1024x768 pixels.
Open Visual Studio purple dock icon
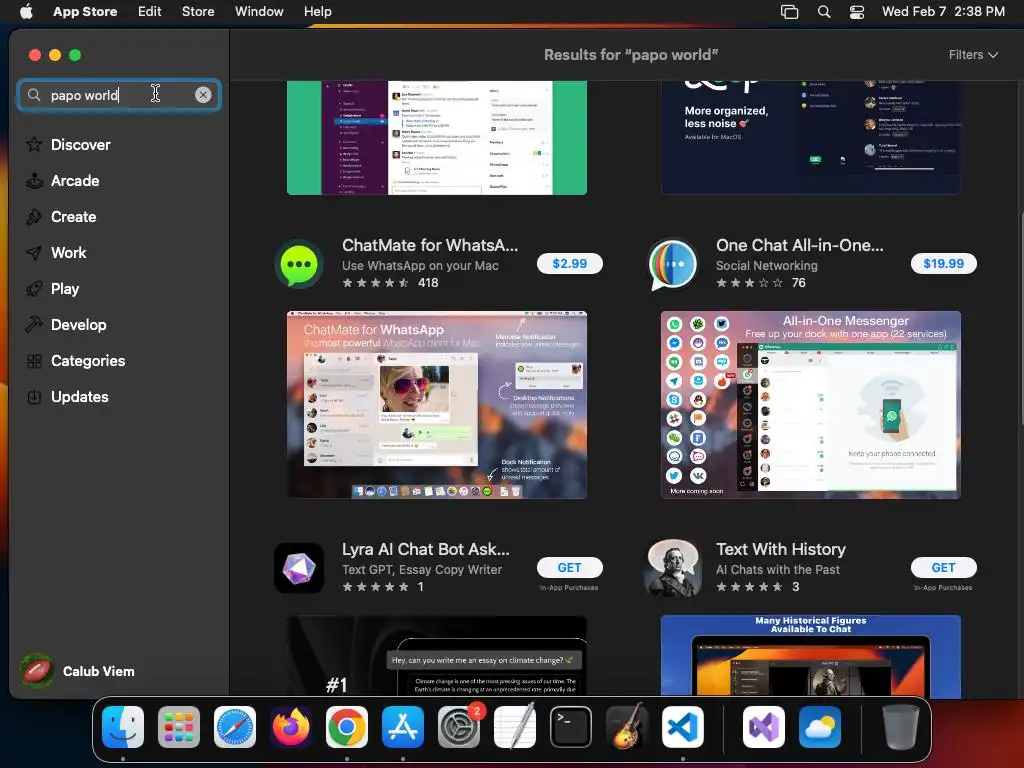click(x=763, y=727)
